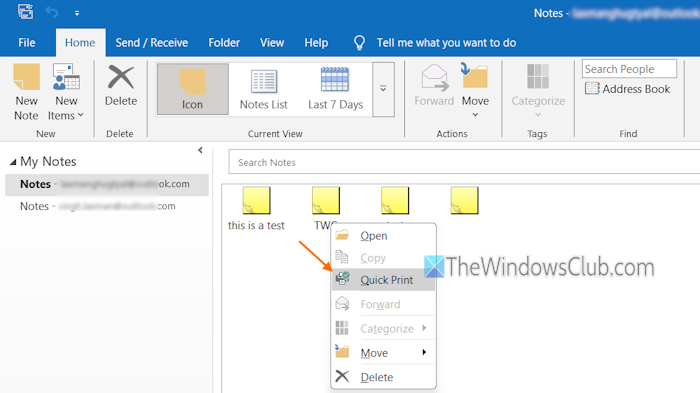Select the note icon labeled TW
The height and width of the screenshot is (393, 700).
pos(325,201)
